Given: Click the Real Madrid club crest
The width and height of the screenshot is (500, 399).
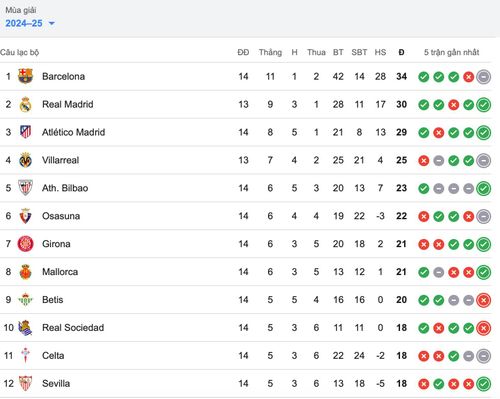Looking at the screenshot, I should click(25, 104).
